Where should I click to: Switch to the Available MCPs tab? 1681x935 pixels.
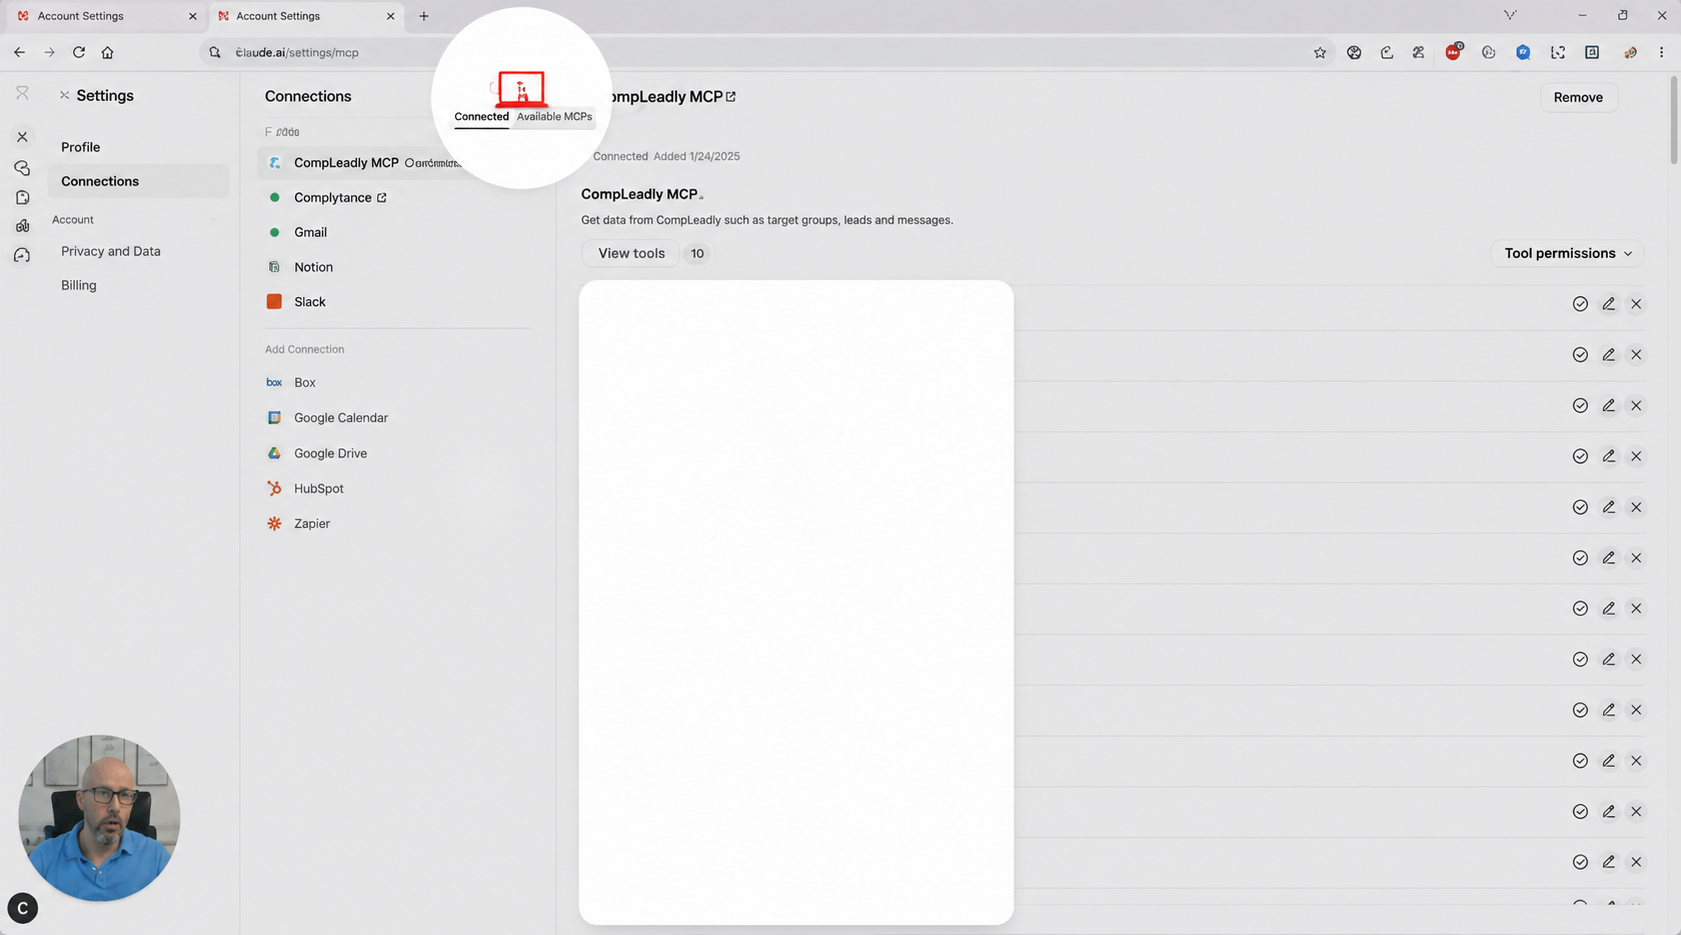pyautogui.click(x=554, y=117)
